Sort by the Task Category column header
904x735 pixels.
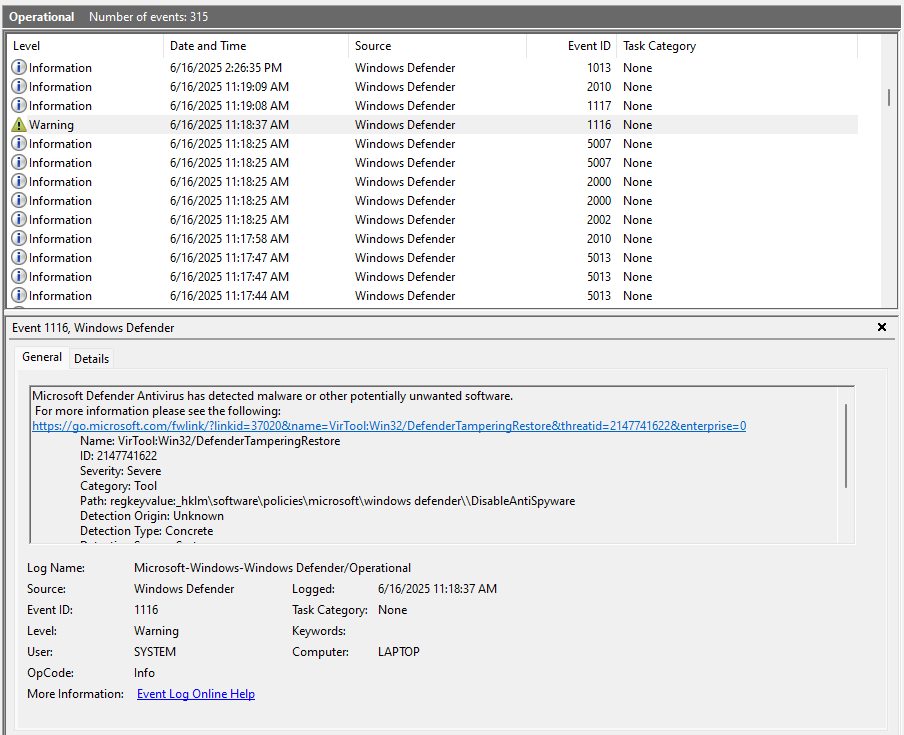click(x=737, y=46)
